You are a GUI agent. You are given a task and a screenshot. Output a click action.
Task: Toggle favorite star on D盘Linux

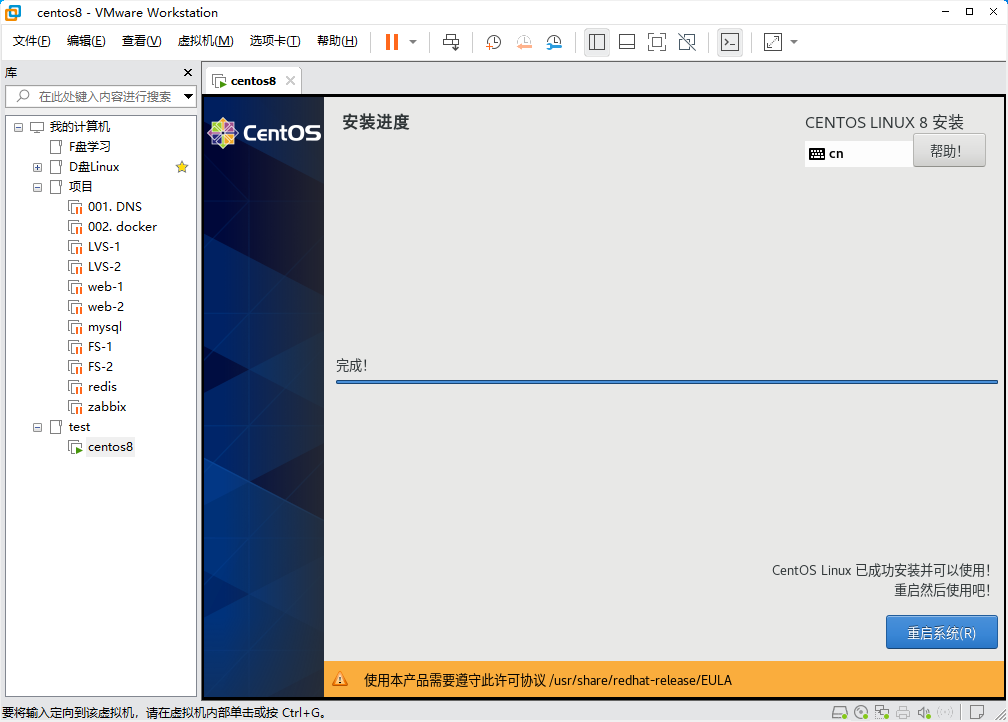pyautogui.click(x=182, y=167)
